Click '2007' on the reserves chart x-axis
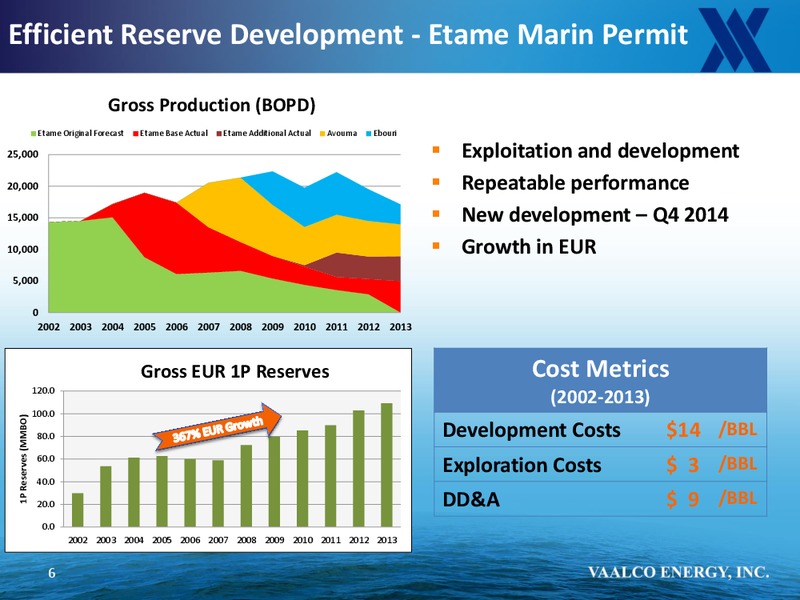The height and width of the screenshot is (600, 800). pos(218,540)
